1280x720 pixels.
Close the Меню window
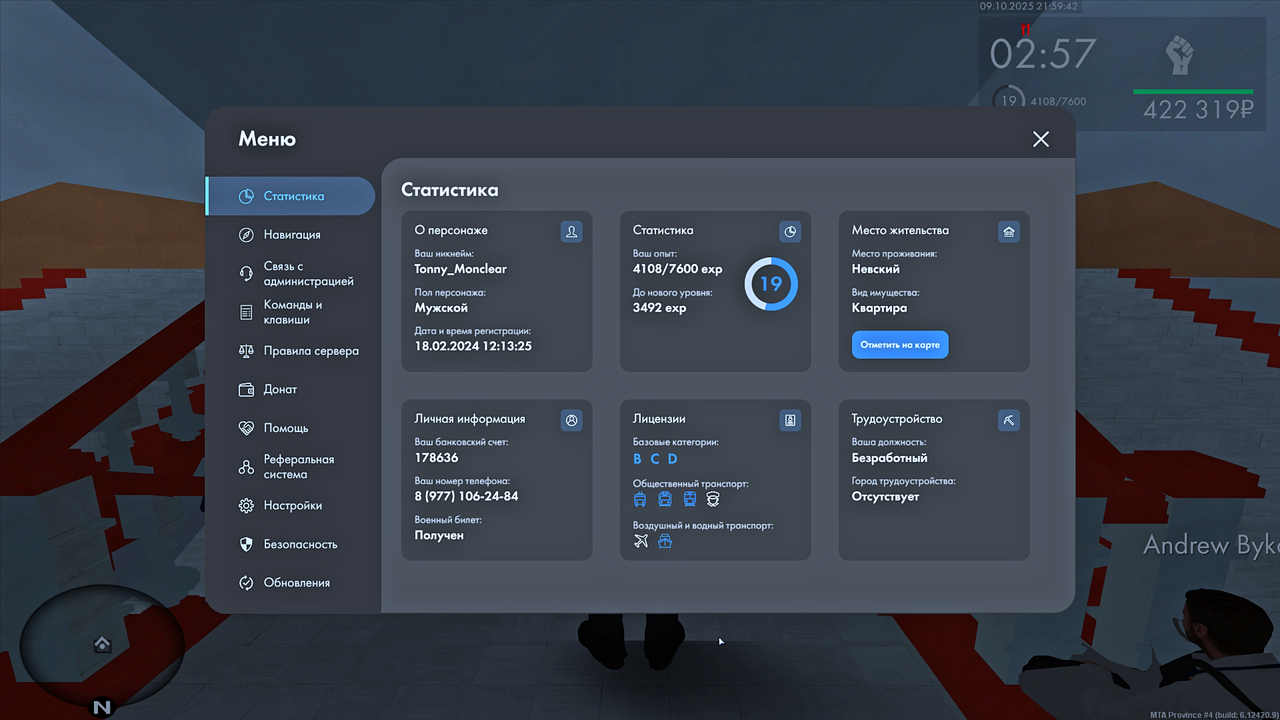click(1041, 139)
